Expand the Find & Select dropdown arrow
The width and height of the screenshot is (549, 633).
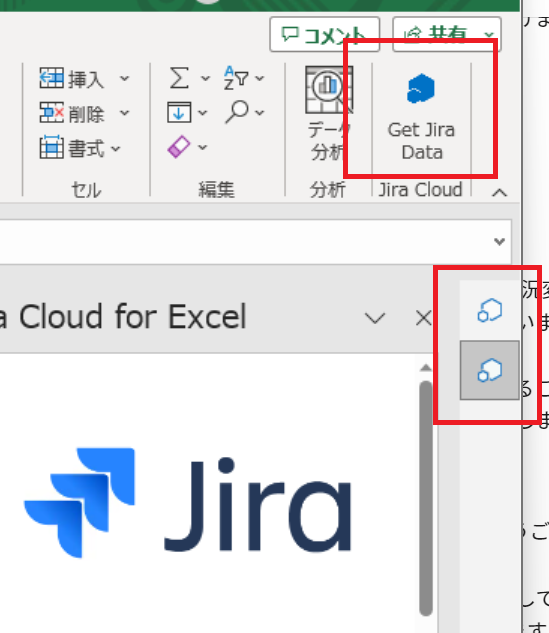tap(260, 113)
